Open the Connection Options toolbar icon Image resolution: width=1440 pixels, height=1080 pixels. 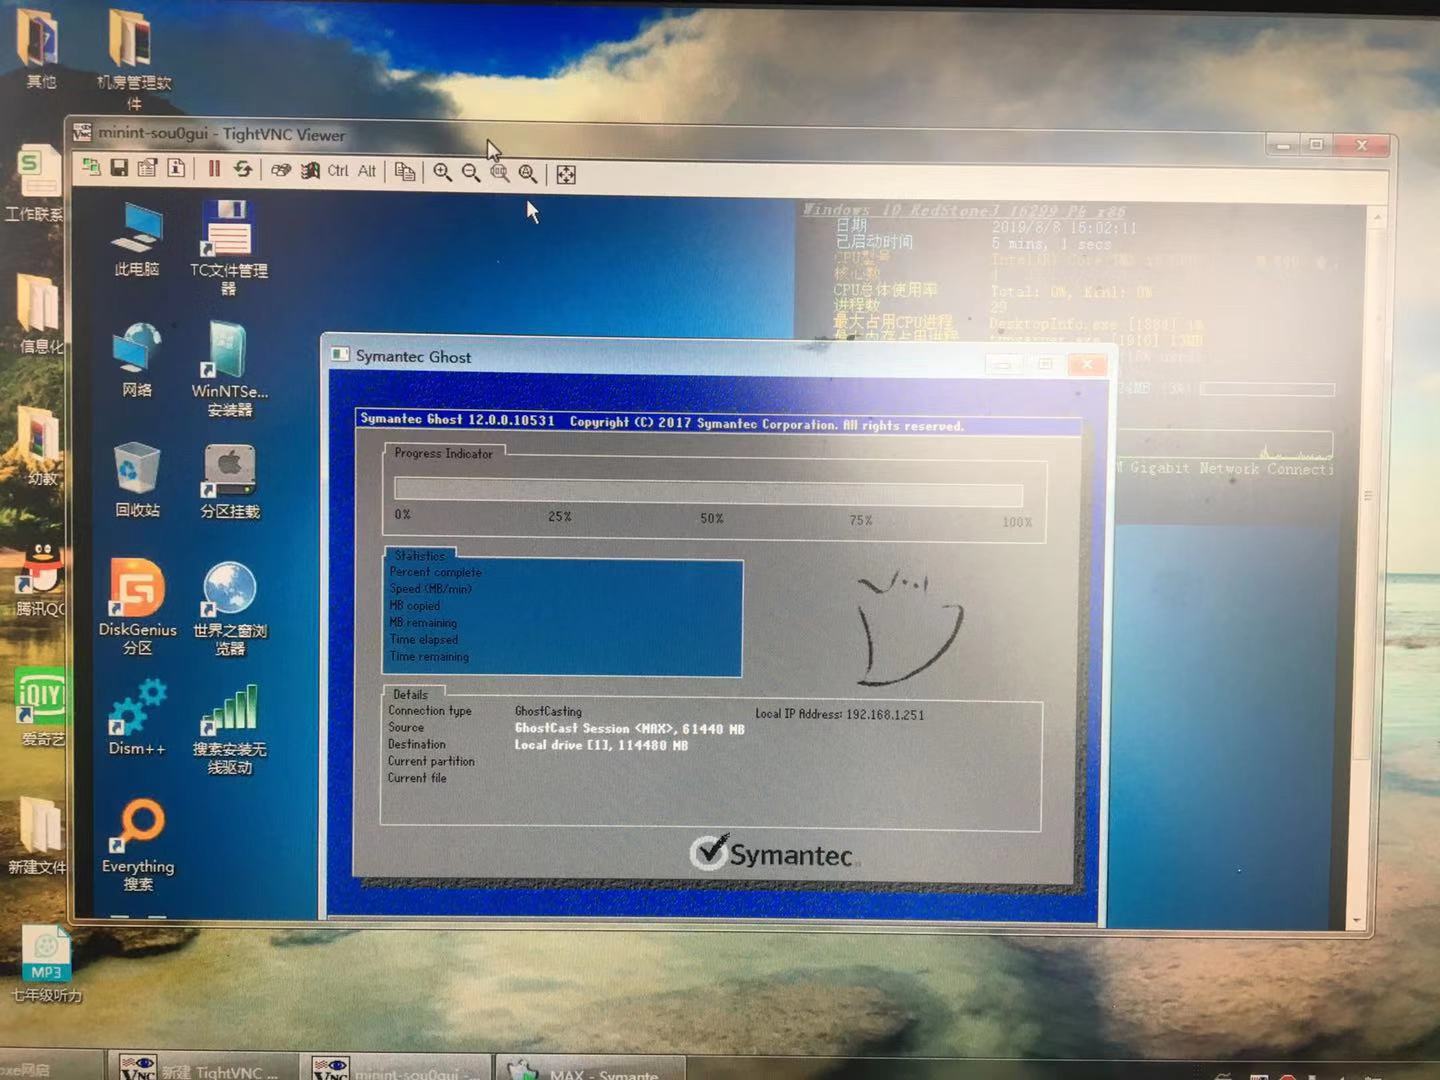[x=147, y=167]
